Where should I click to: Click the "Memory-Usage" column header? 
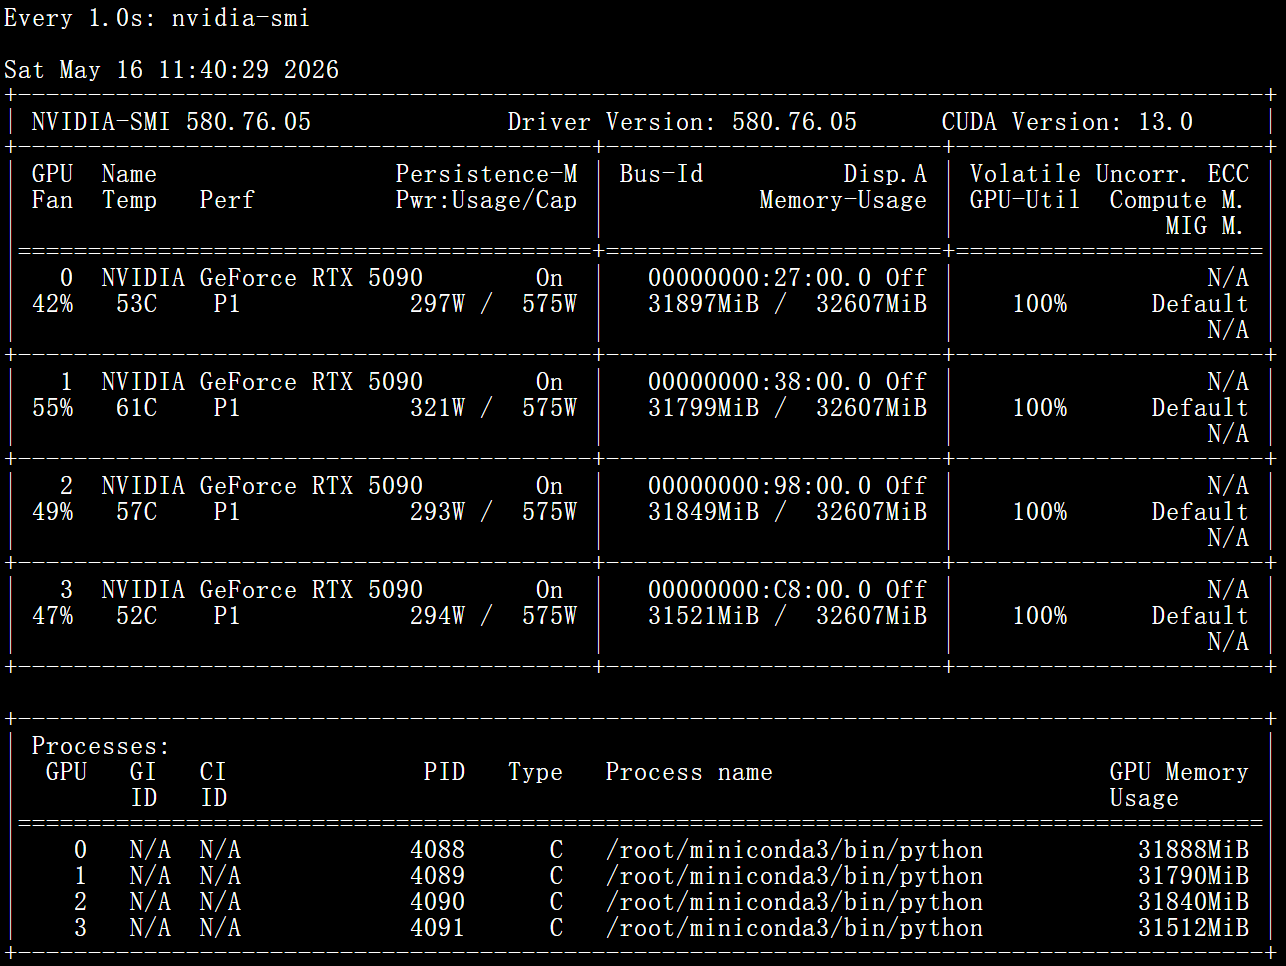[843, 200]
